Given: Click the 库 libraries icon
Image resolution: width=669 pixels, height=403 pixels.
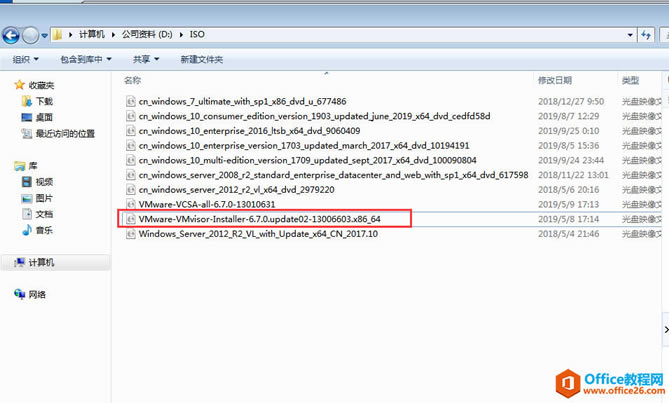Looking at the screenshot, I should 19,165.
